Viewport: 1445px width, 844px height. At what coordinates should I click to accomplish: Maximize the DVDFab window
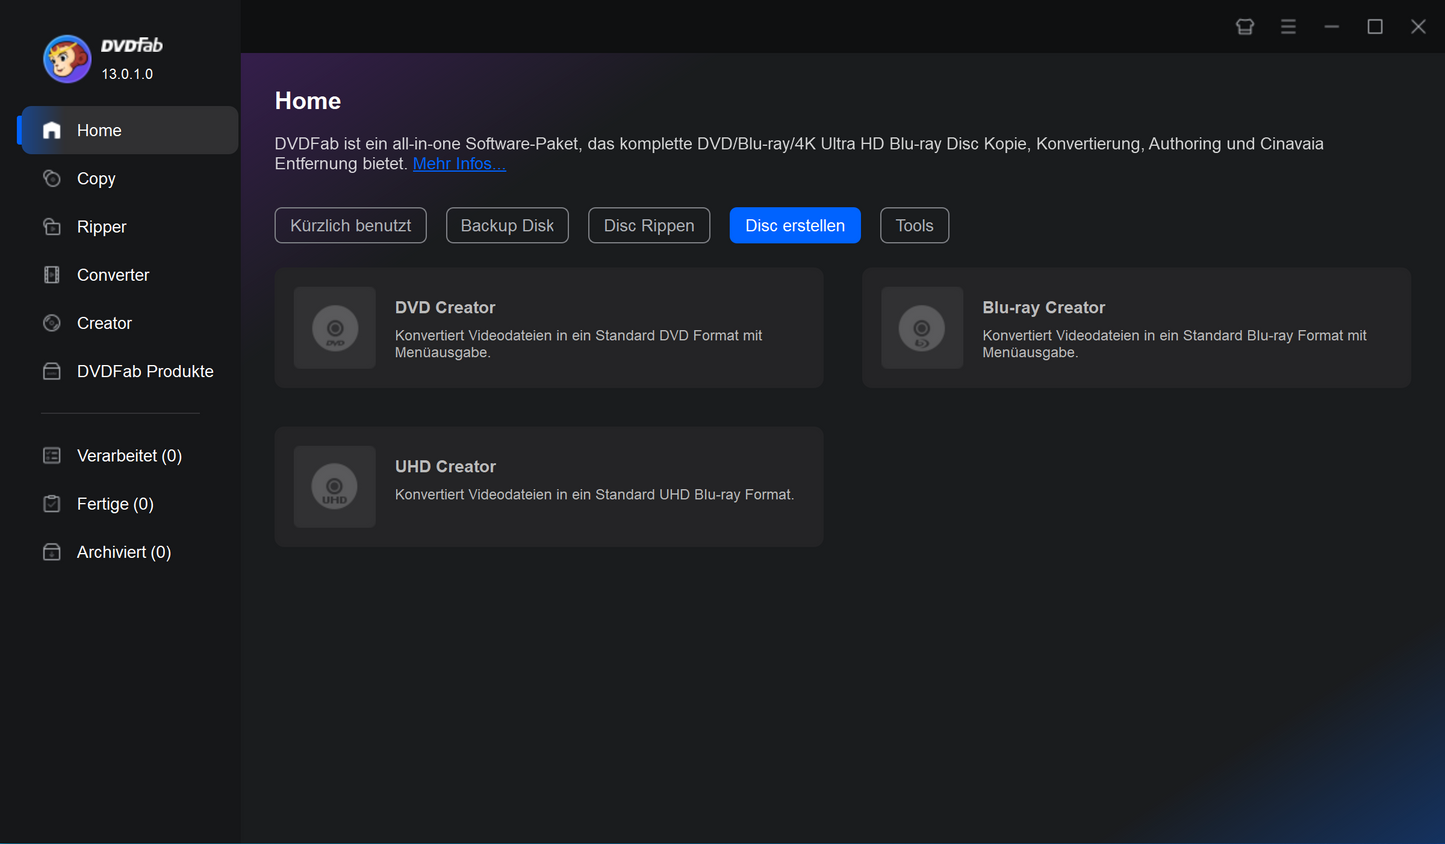[x=1375, y=27]
